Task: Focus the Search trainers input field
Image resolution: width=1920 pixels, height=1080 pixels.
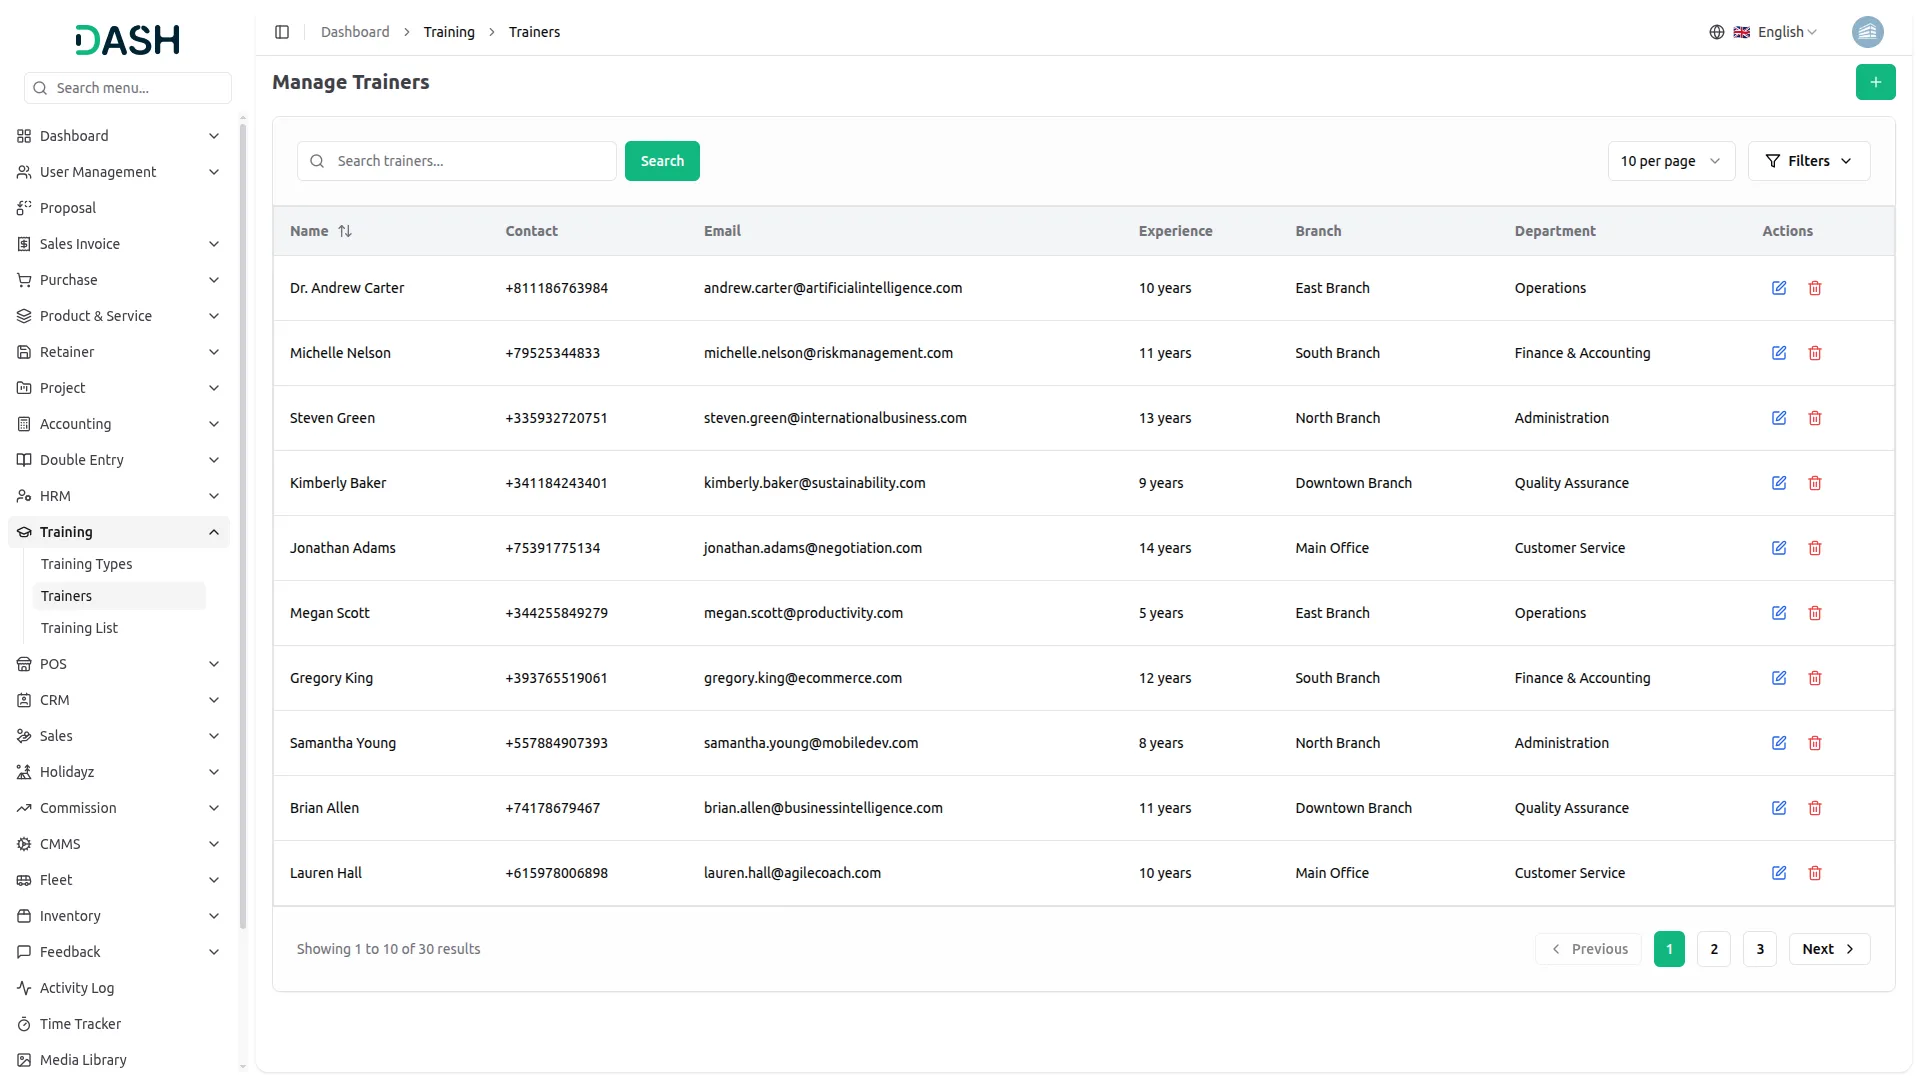Action: pos(457,161)
